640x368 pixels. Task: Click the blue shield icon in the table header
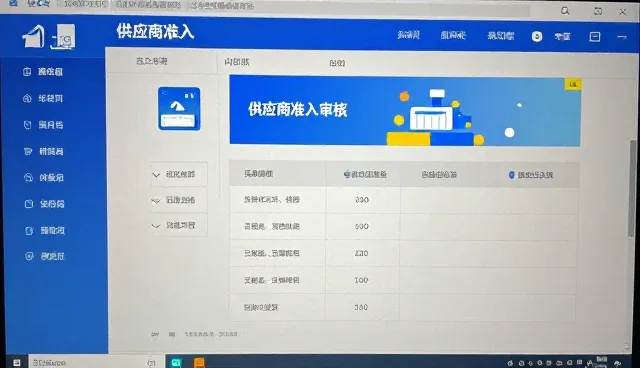coord(511,175)
